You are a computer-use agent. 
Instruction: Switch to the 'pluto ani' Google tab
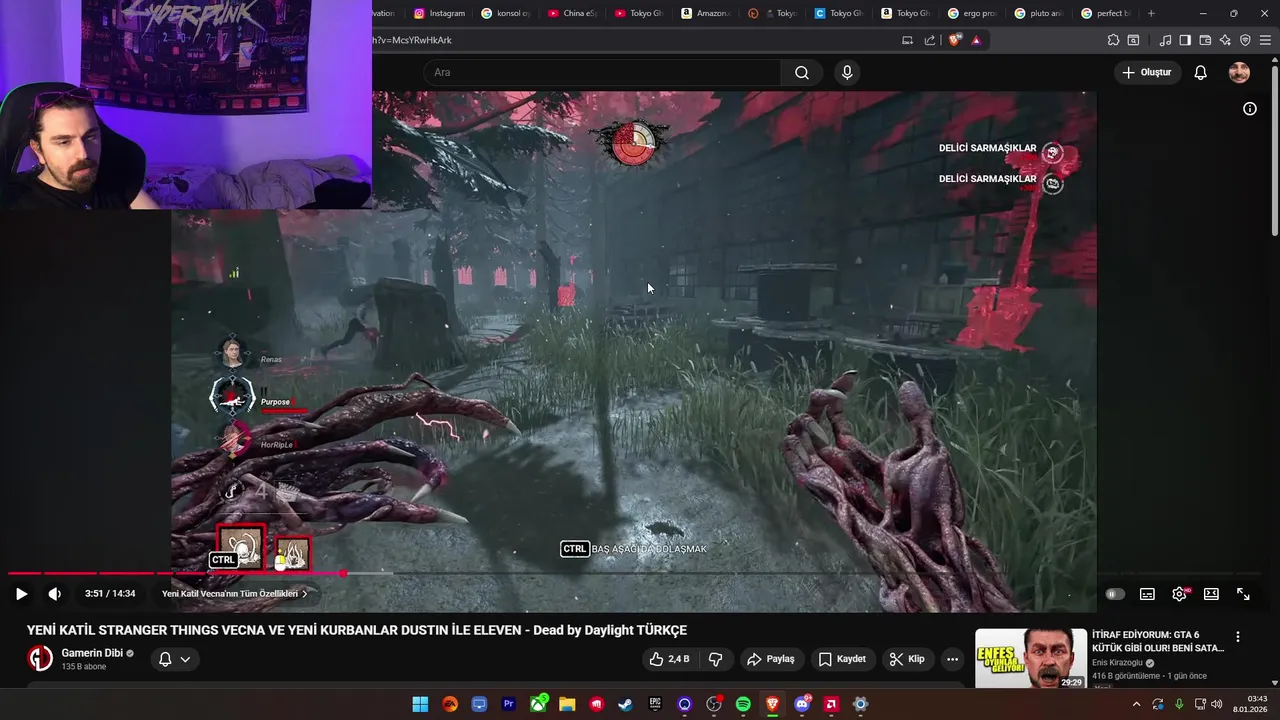coord(1039,13)
